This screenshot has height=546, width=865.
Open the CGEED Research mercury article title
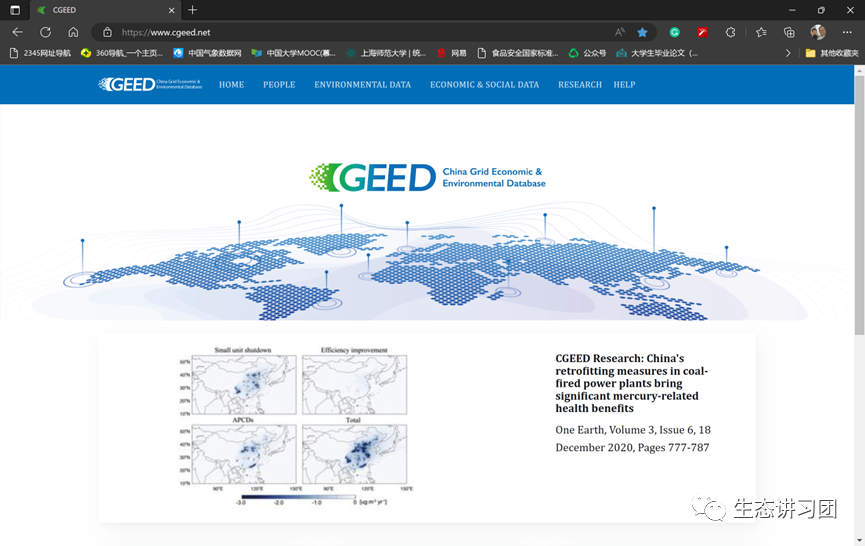click(632, 383)
